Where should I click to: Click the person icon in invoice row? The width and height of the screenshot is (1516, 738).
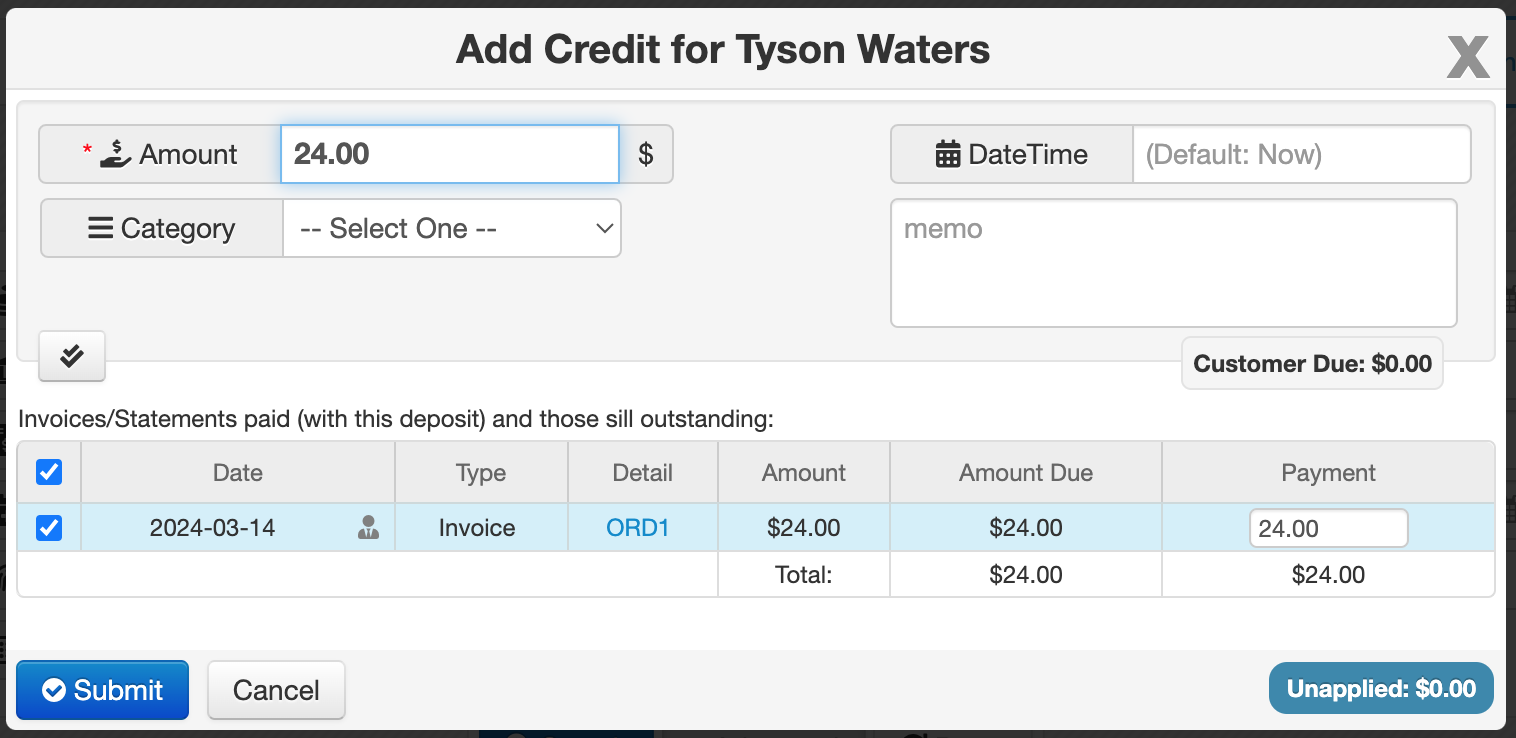368,527
